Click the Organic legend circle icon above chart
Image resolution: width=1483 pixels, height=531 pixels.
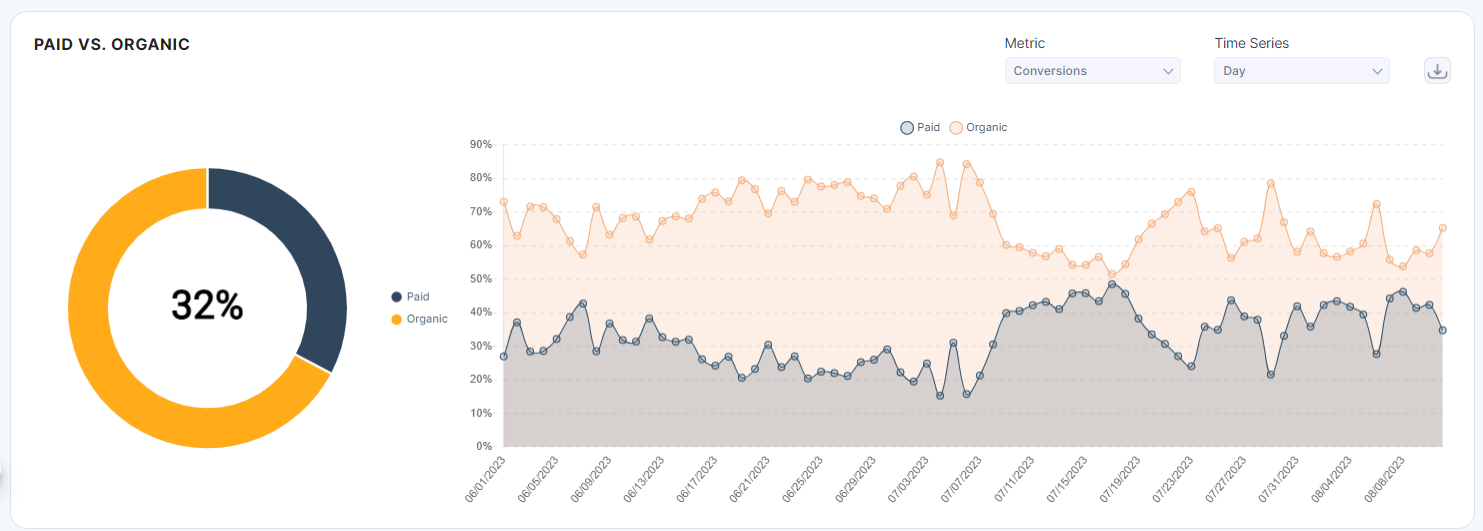click(x=956, y=128)
